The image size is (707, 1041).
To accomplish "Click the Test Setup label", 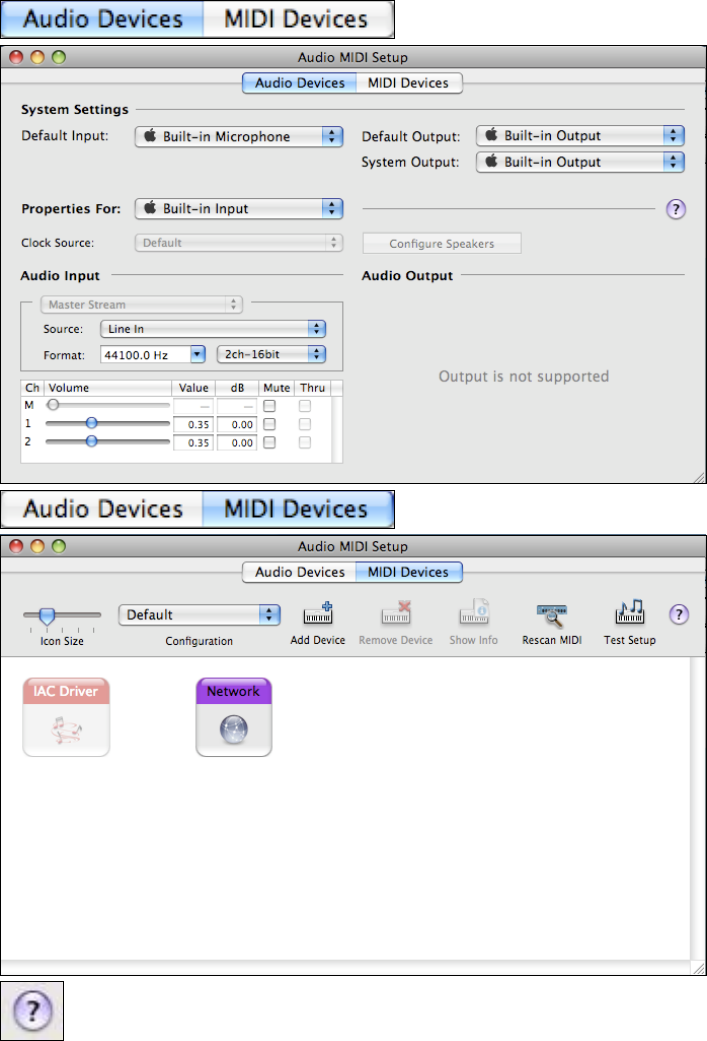I will [x=629, y=641].
